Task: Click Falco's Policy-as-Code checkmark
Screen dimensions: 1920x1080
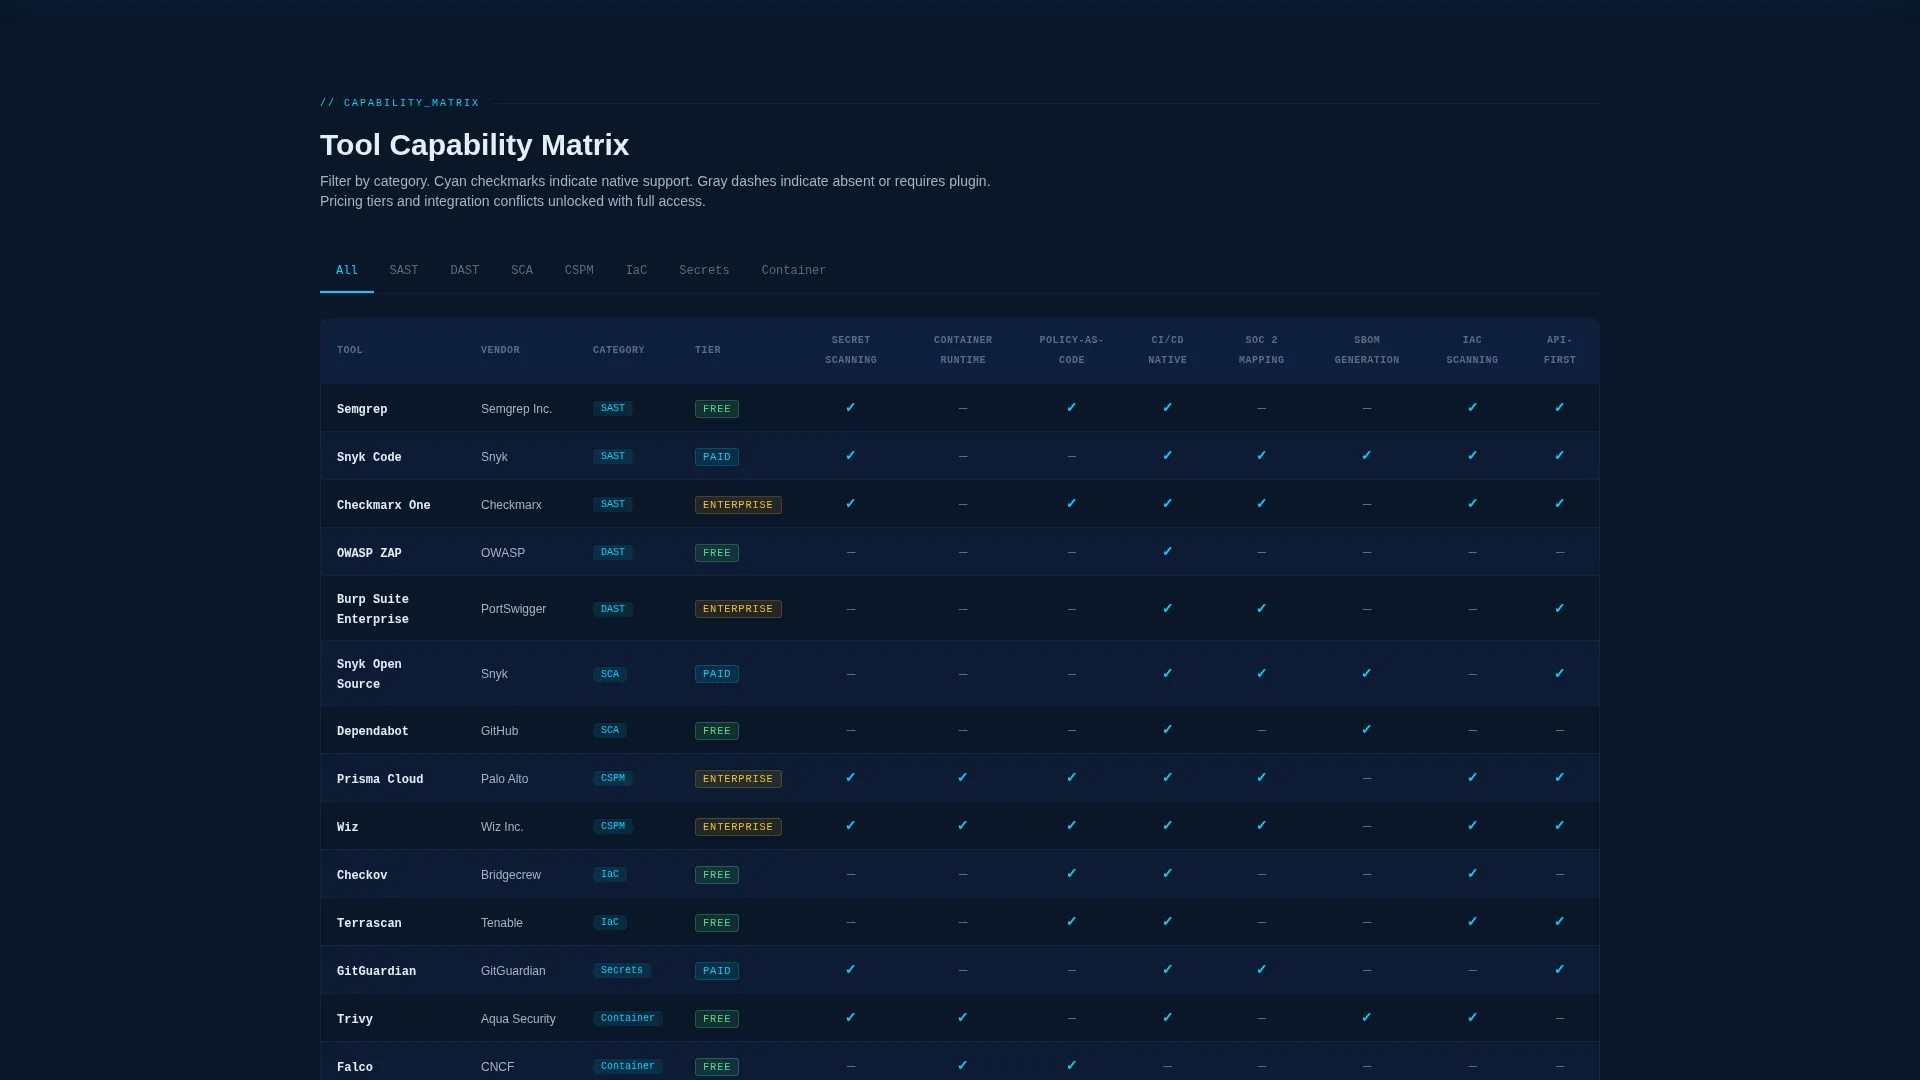Action: (x=1072, y=1066)
